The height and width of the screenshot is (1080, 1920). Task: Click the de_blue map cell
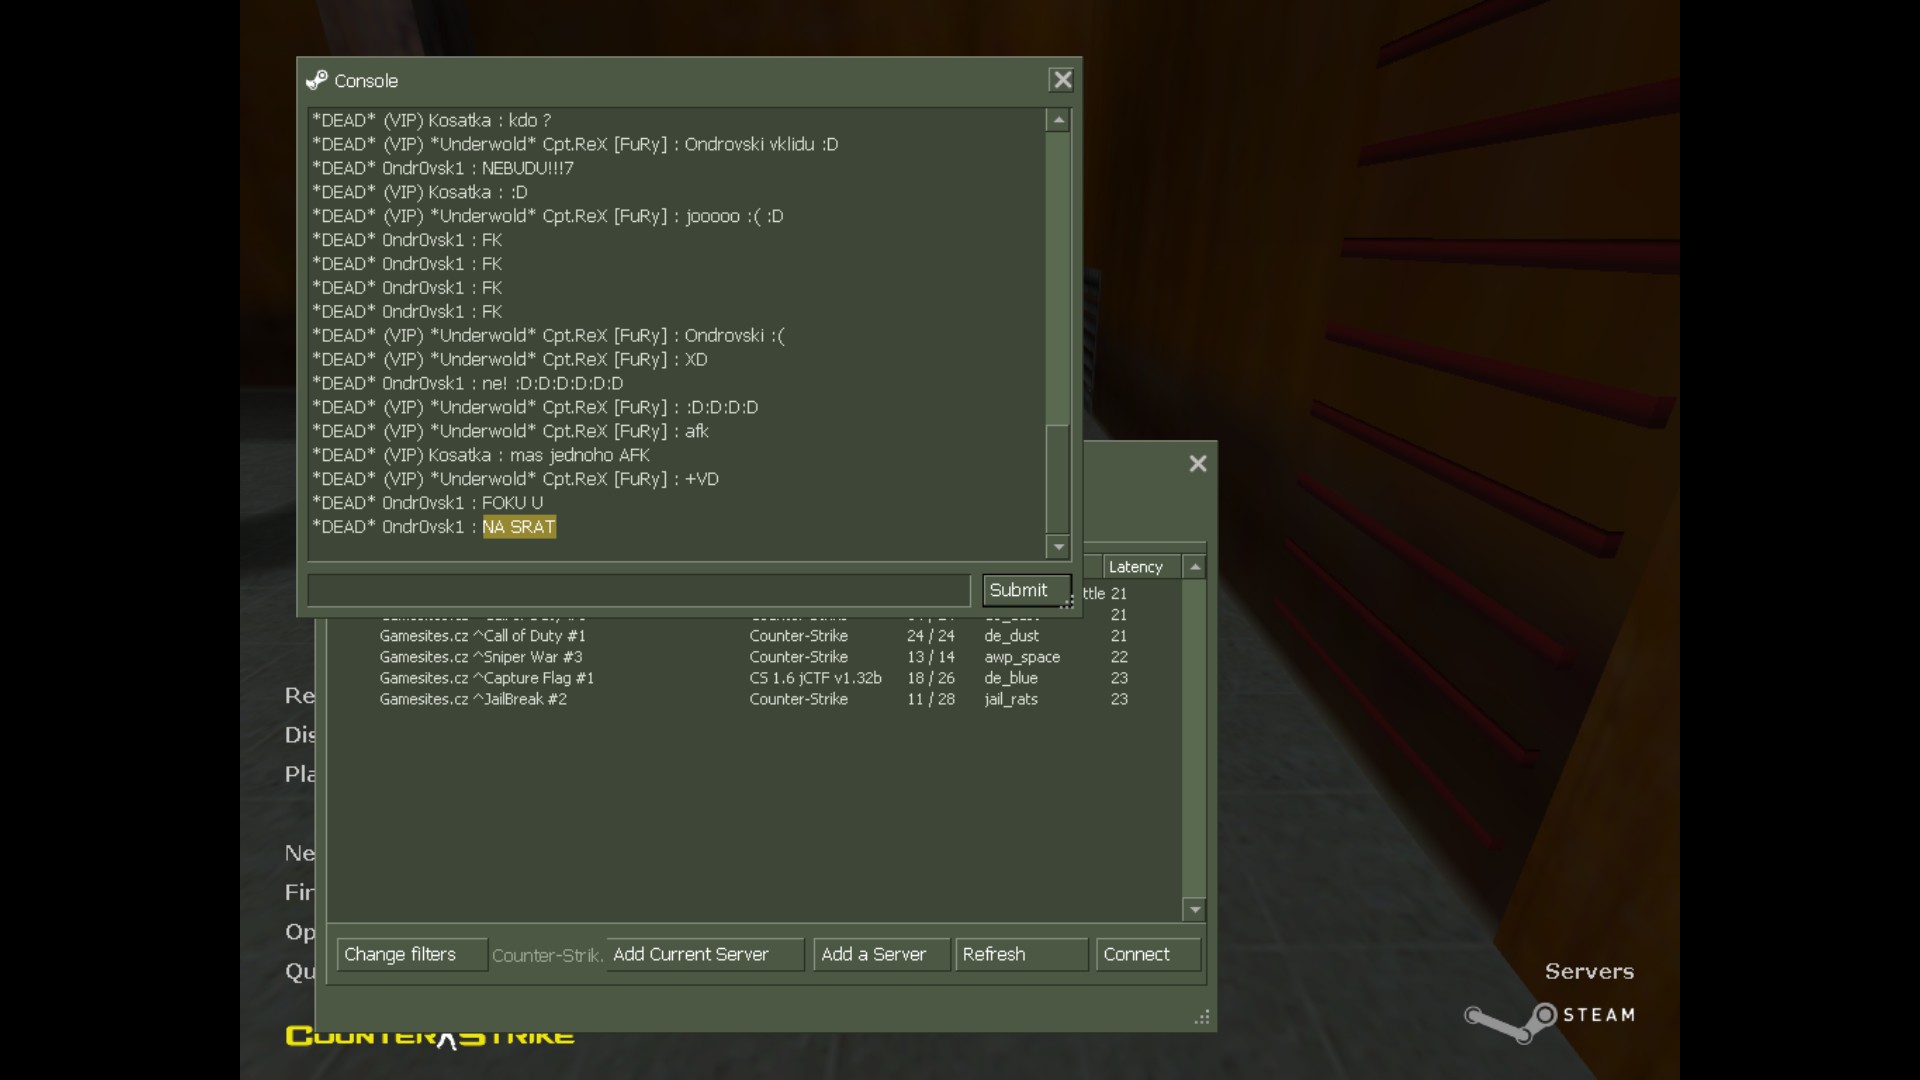pyautogui.click(x=1010, y=678)
